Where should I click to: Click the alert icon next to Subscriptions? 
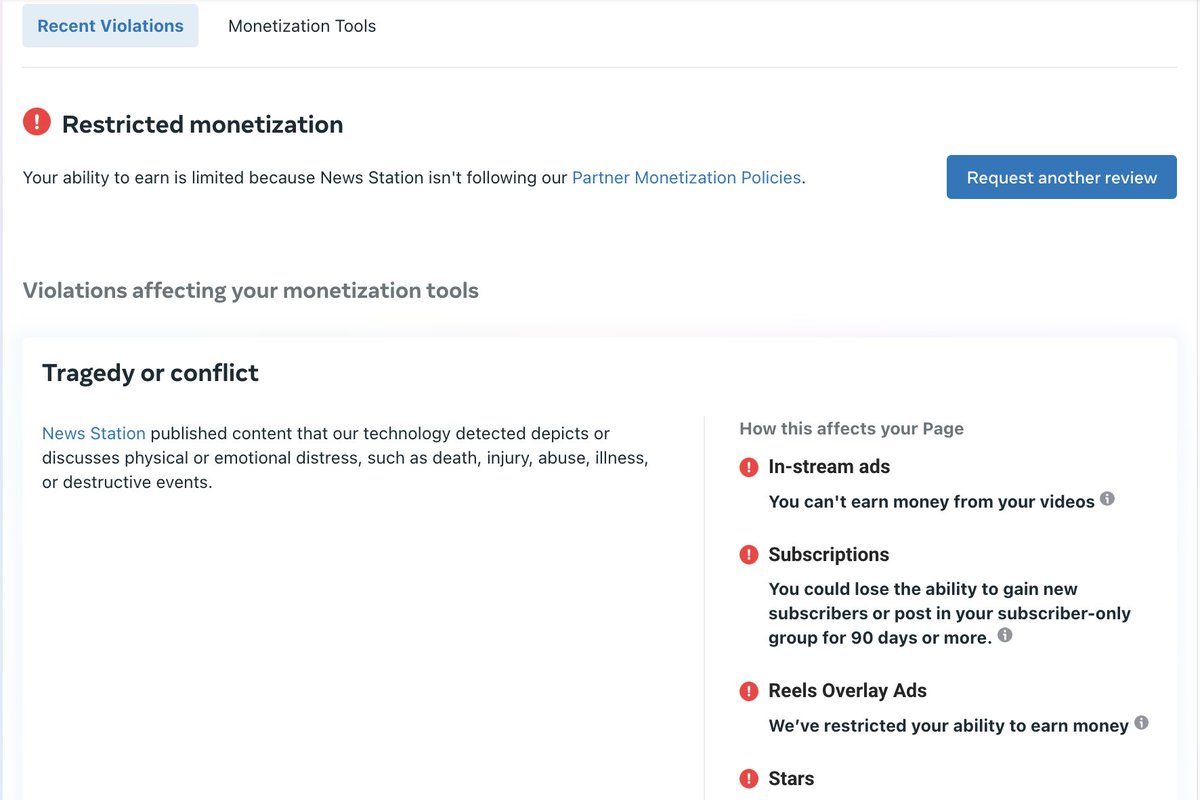(x=748, y=554)
